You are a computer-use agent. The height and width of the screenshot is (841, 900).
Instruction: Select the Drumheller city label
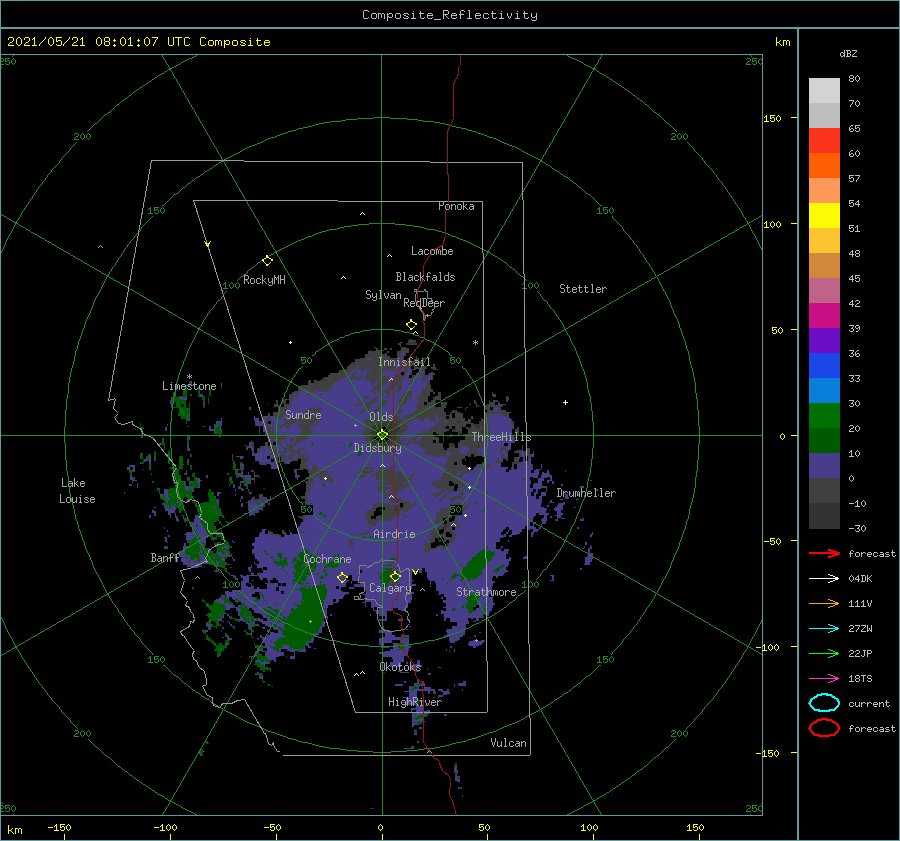(586, 493)
